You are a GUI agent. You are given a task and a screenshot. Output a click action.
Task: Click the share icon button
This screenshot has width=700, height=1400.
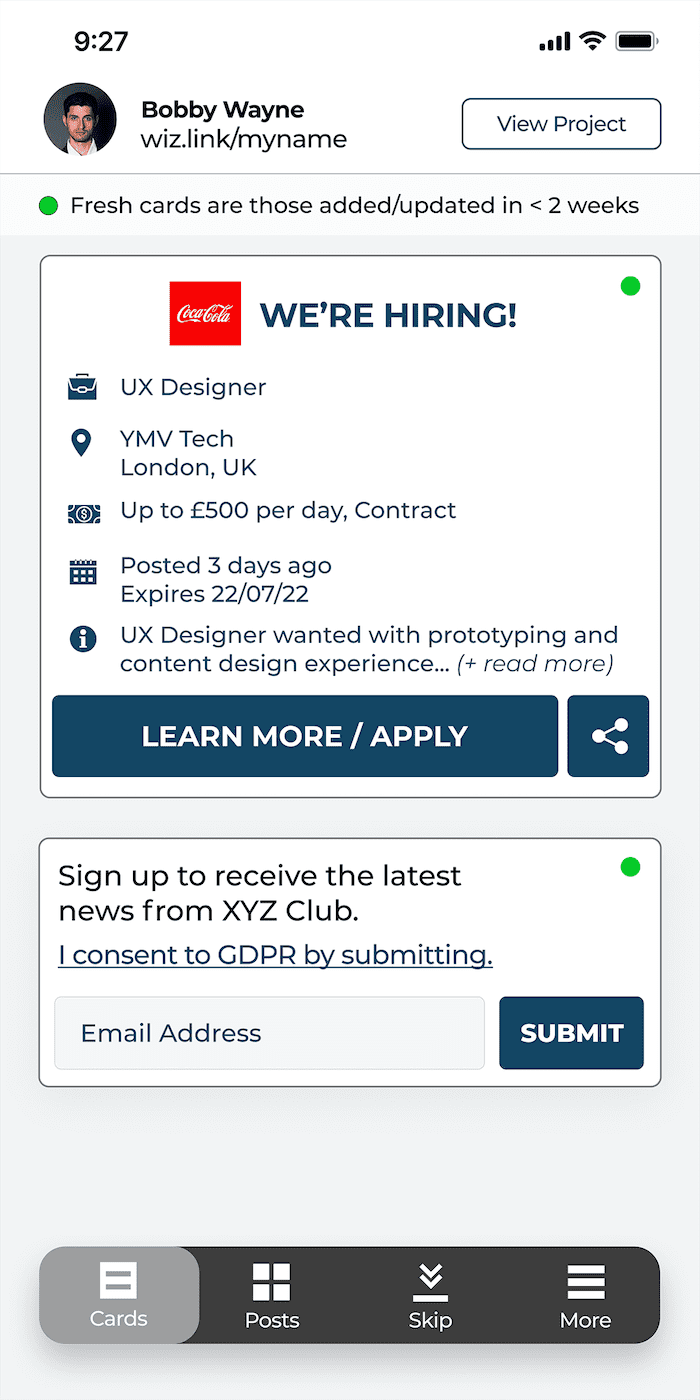[608, 736]
